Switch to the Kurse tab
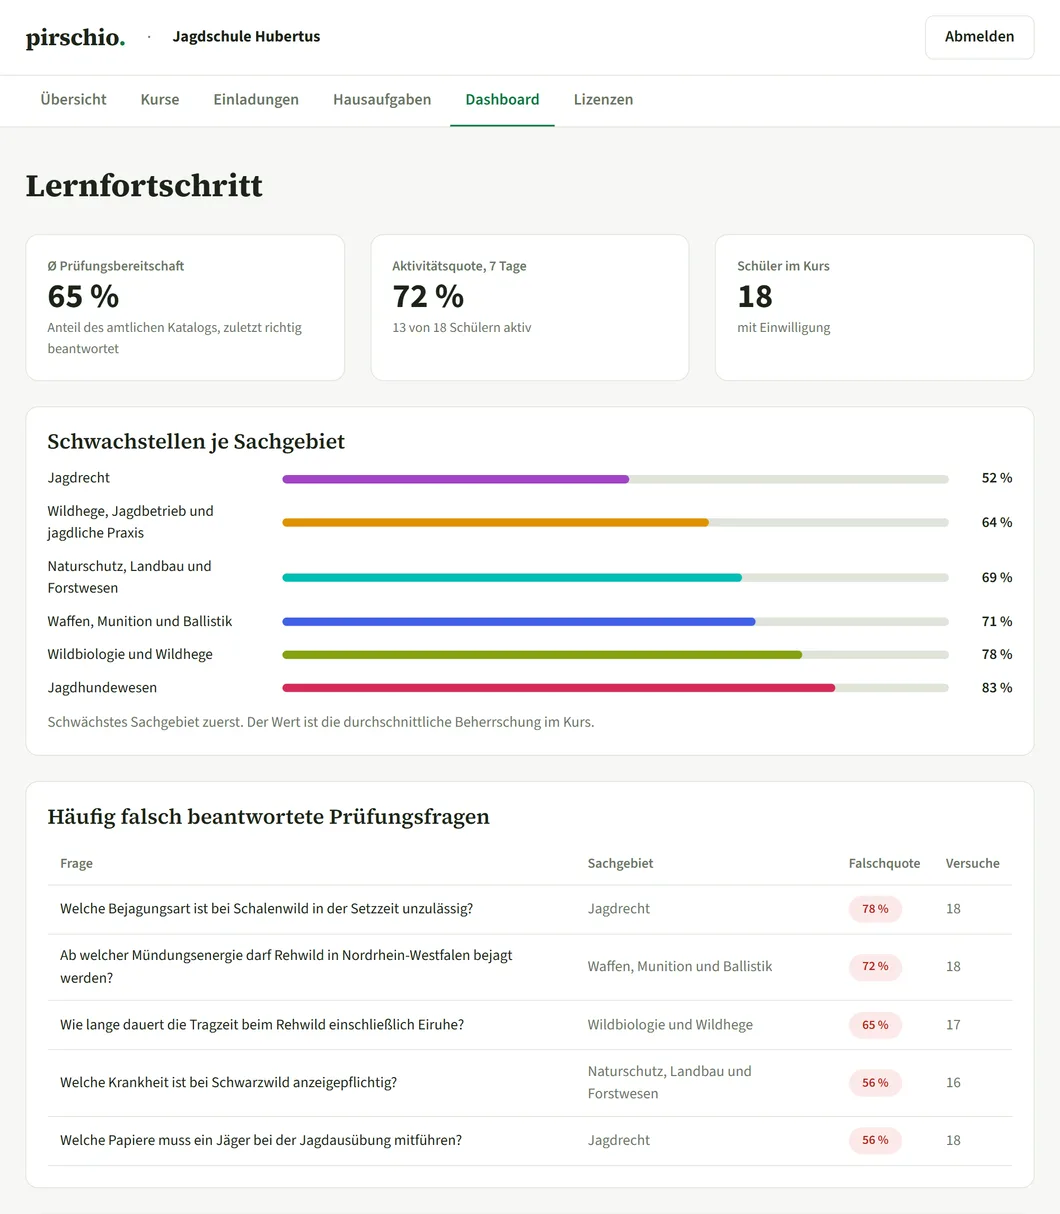 tap(160, 100)
